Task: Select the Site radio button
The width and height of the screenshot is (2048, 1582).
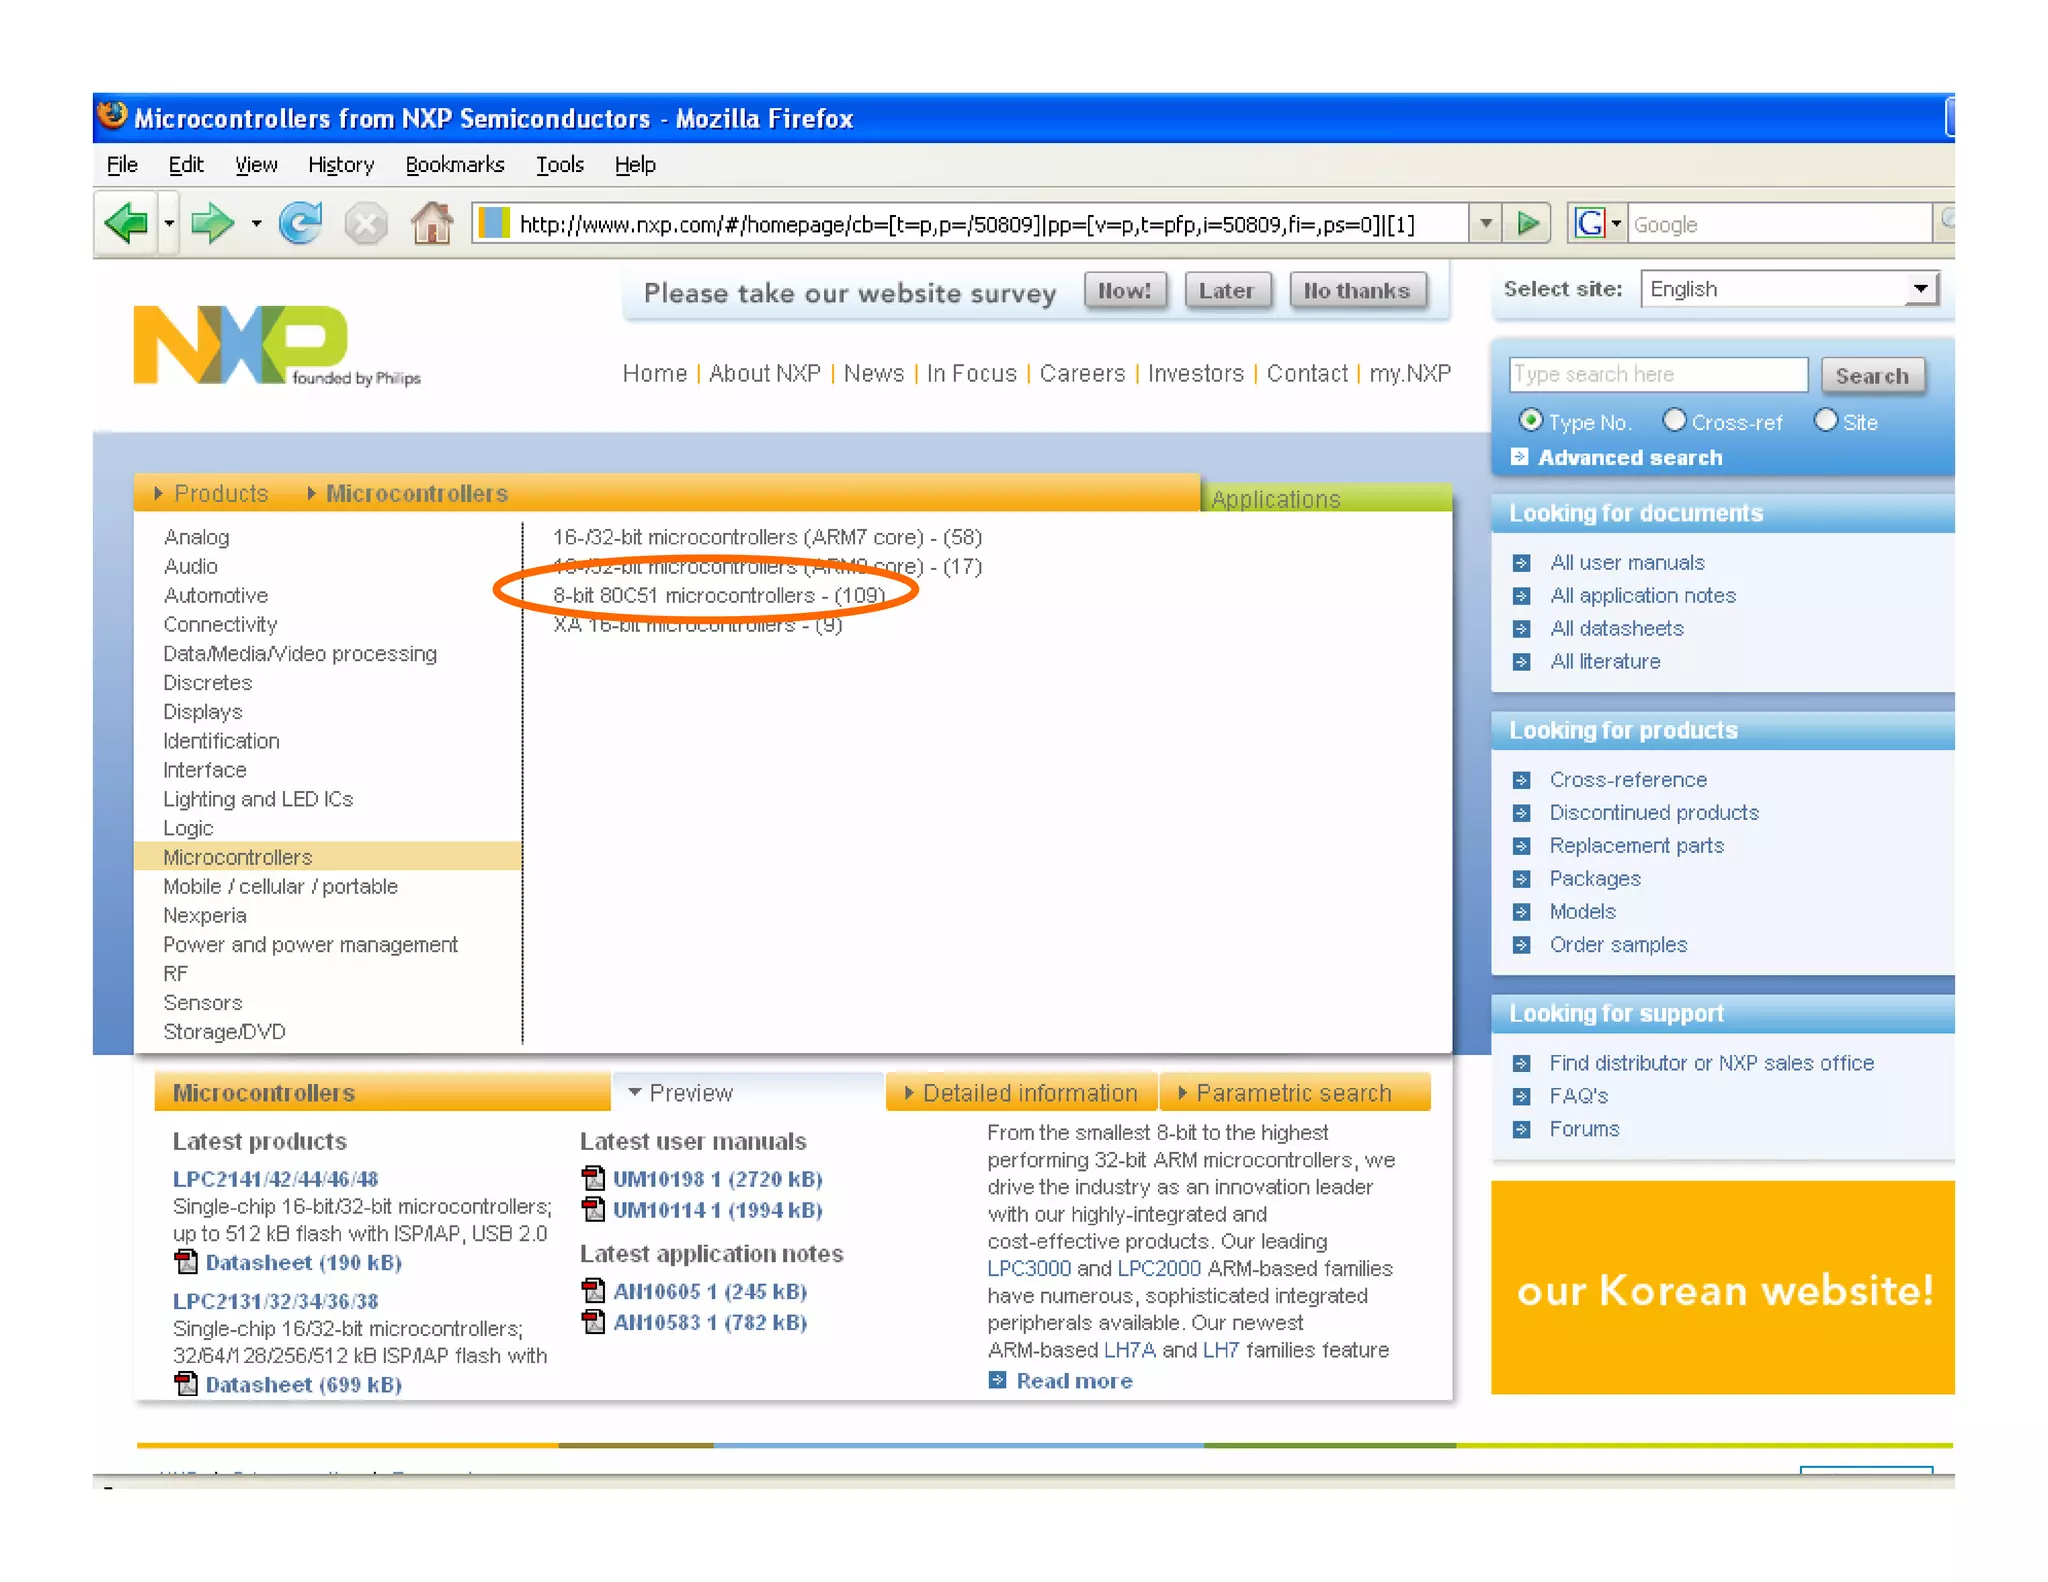Action: pos(1825,421)
